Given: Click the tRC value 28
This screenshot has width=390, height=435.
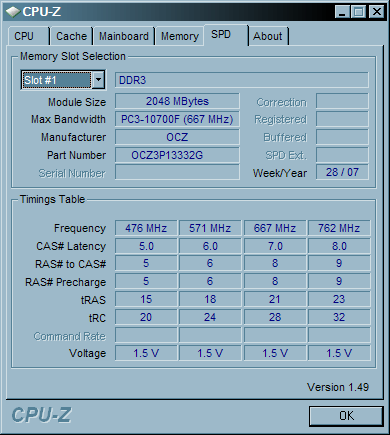Looking at the screenshot, I should 275,317.
